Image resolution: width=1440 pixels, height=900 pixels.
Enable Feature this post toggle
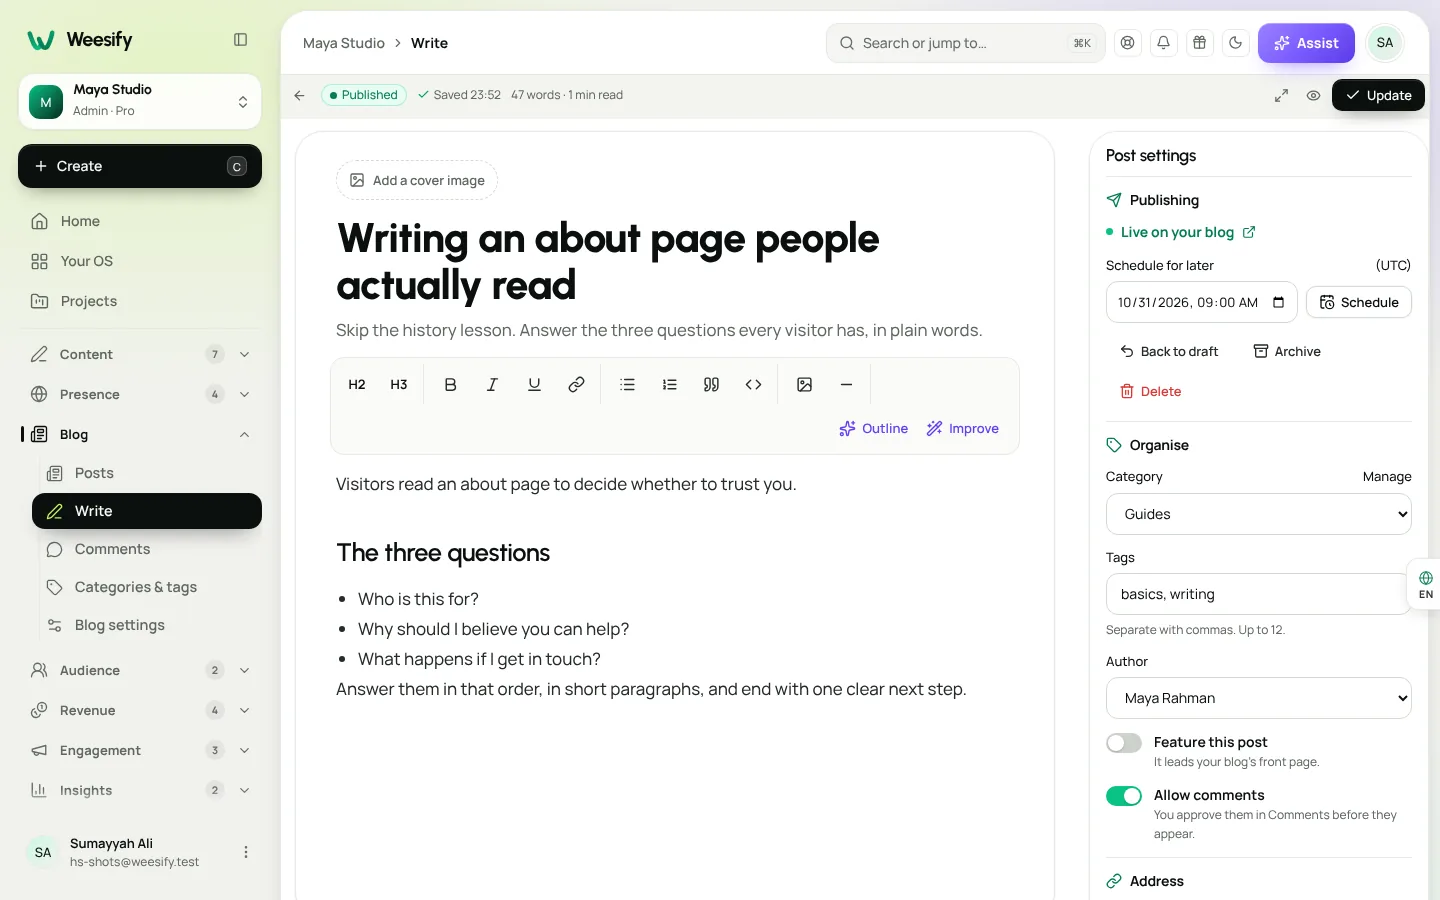pos(1124,743)
